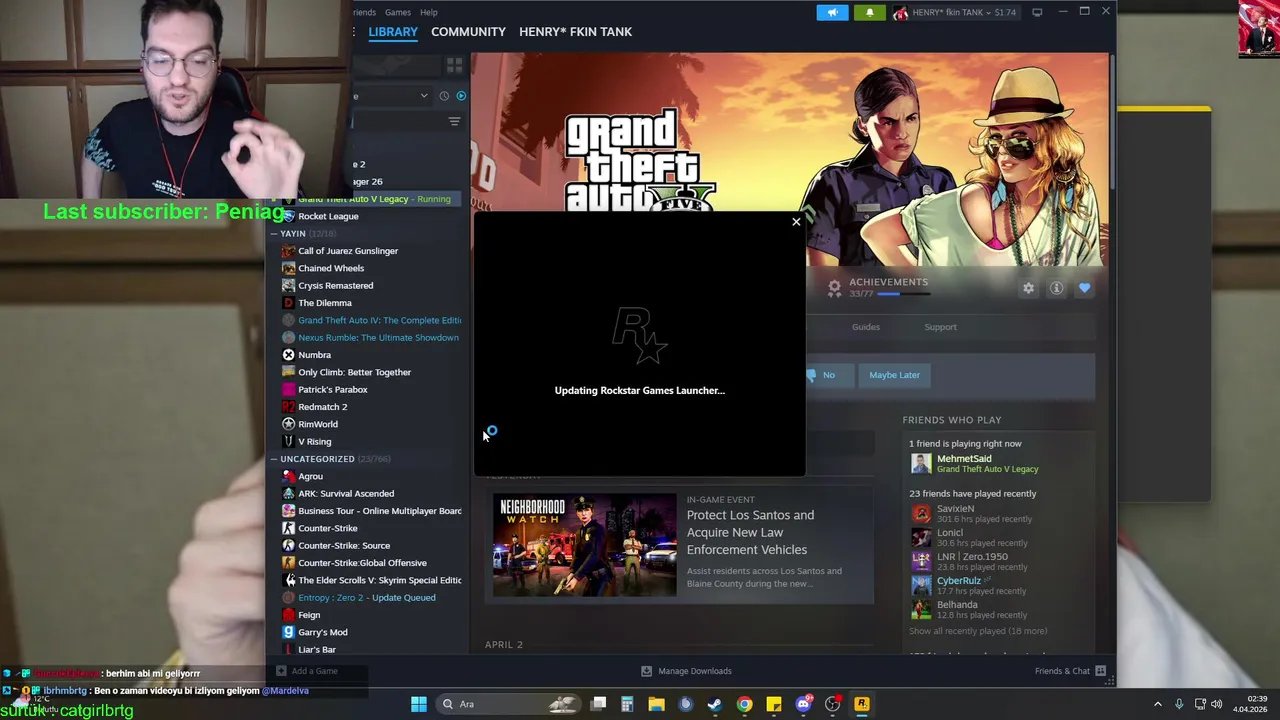
Task: Add a Game plus icon
Action: tap(281, 671)
